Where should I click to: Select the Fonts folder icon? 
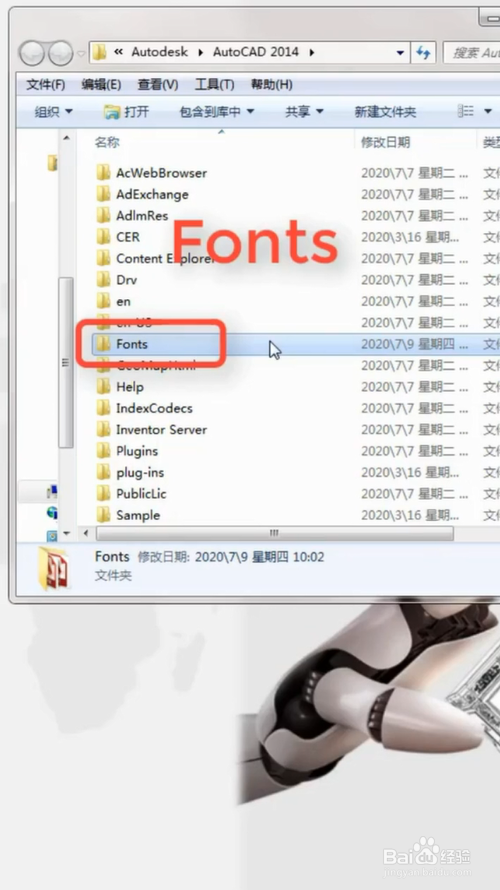(x=103, y=344)
